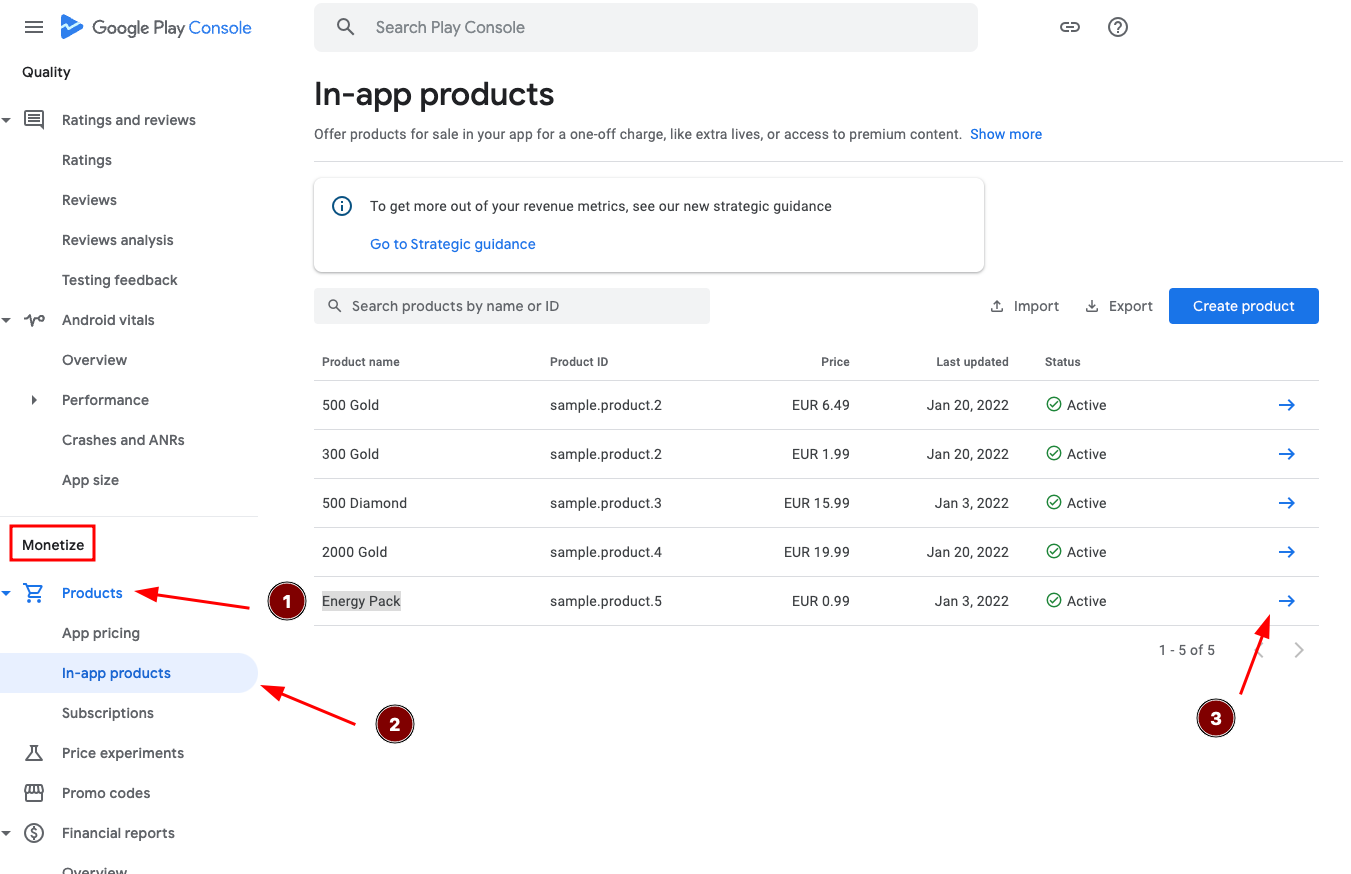The image size is (1351, 874).
Task: Select App pricing in the sidebar
Action: pyautogui.click(x=99, y=632)
